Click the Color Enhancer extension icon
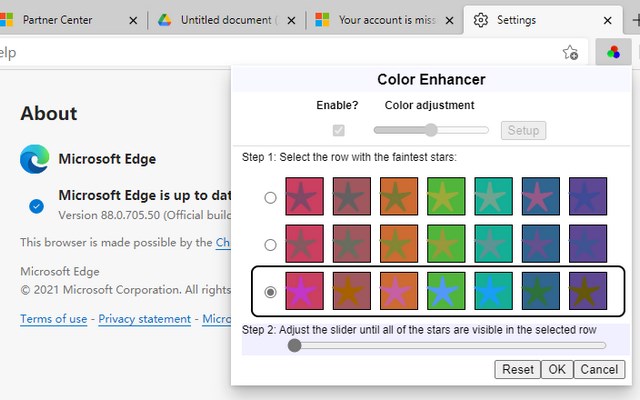Viewport: 640px width, 400px height. tap(612, 52)
